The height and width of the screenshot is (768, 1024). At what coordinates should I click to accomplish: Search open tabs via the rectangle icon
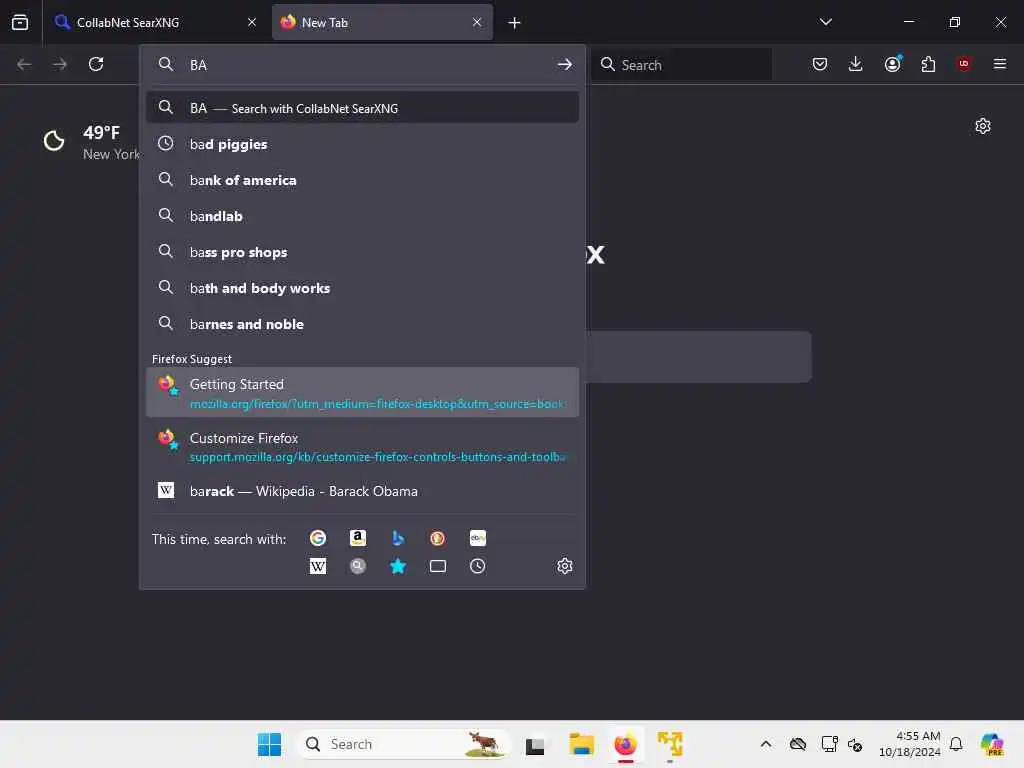click(x=438, y=566)
